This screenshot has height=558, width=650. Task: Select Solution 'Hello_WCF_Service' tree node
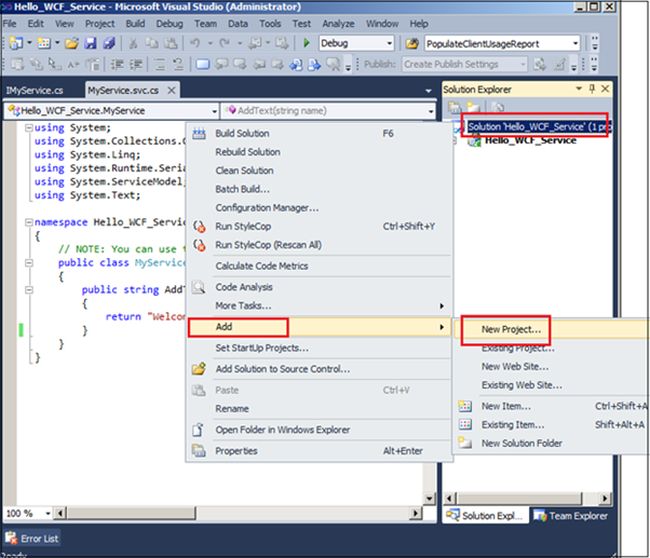pos(538,127)
